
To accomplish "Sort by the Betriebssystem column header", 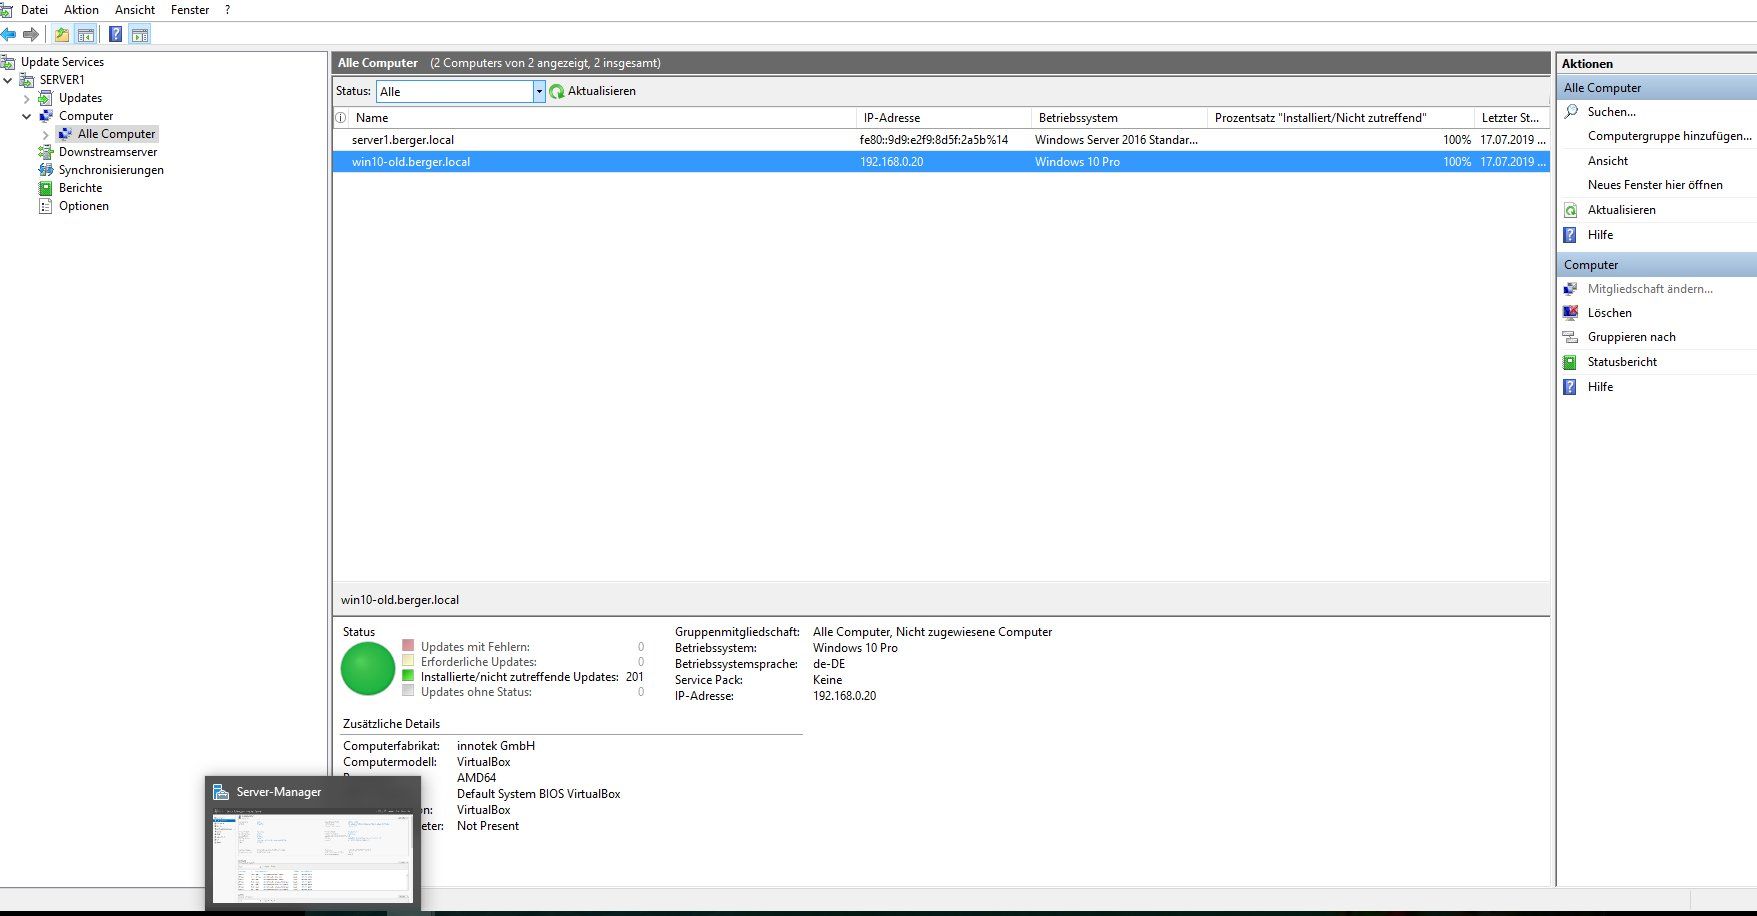I will [x=1119, y=118].
